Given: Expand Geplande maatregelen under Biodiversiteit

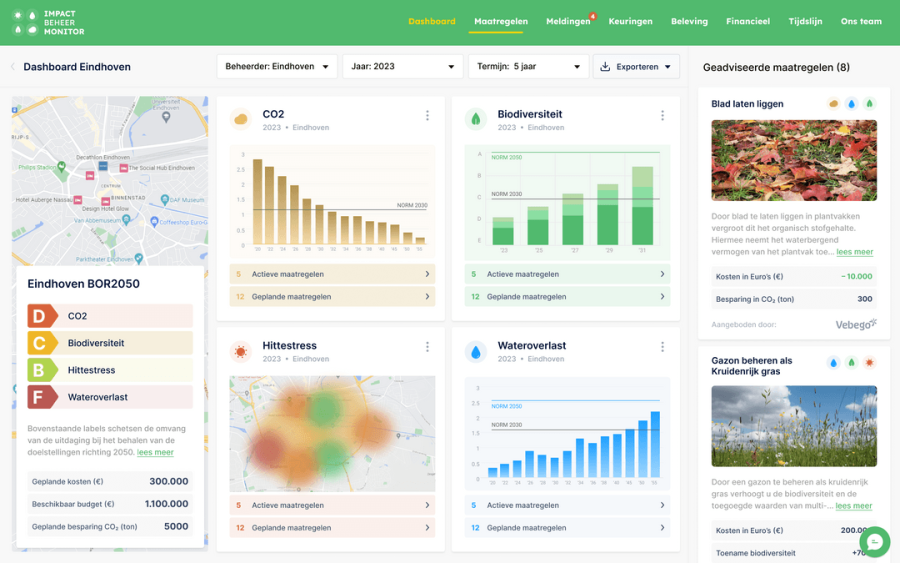Looking at the screenshot, I should [x=567, y=297].
